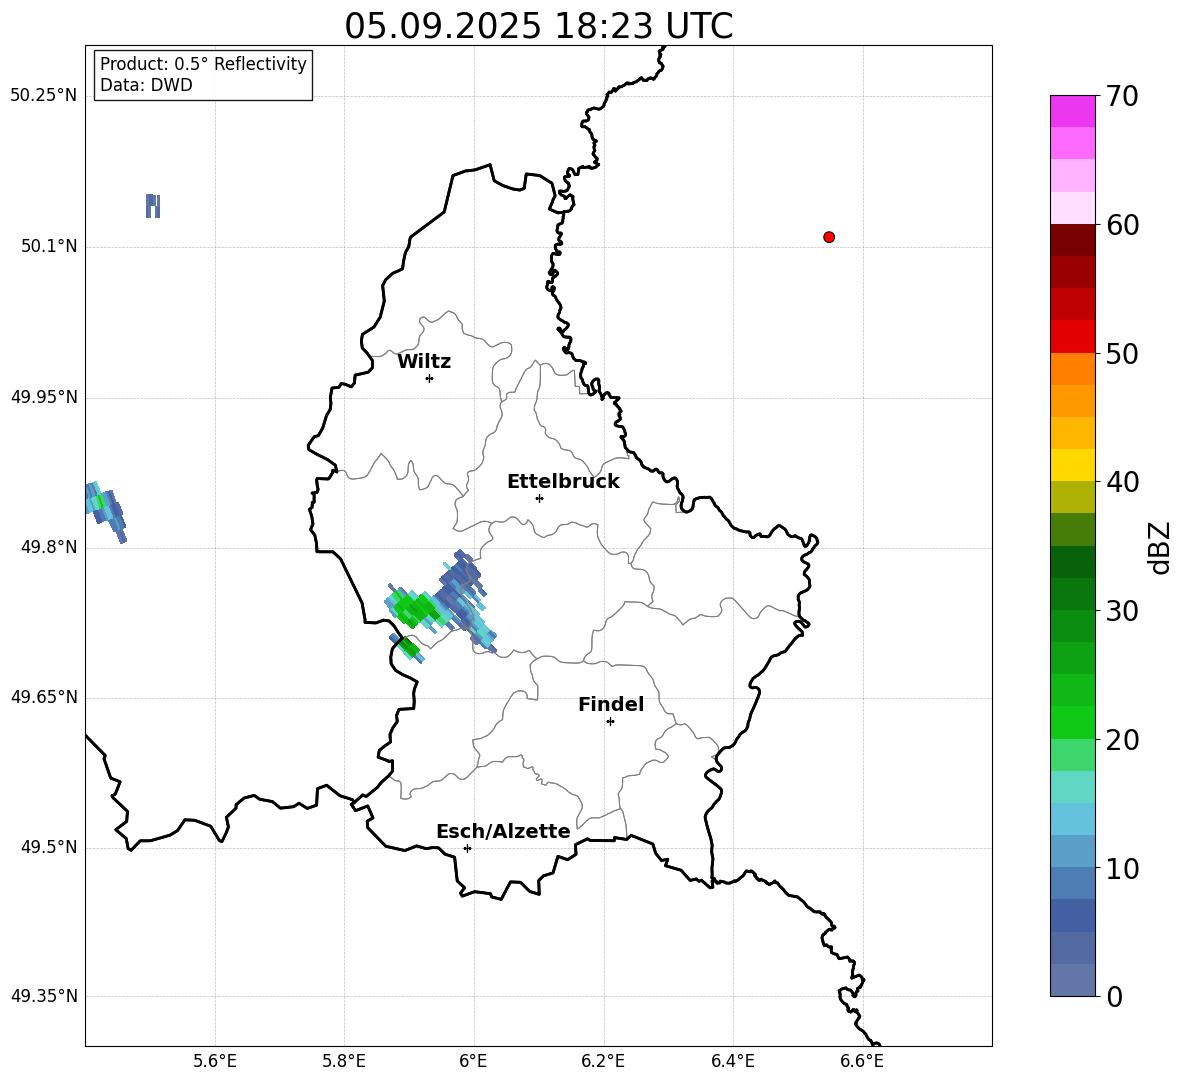Click the Wiltz station label
This screenshot has height=1081, width=1184.
tap(424, 362)
